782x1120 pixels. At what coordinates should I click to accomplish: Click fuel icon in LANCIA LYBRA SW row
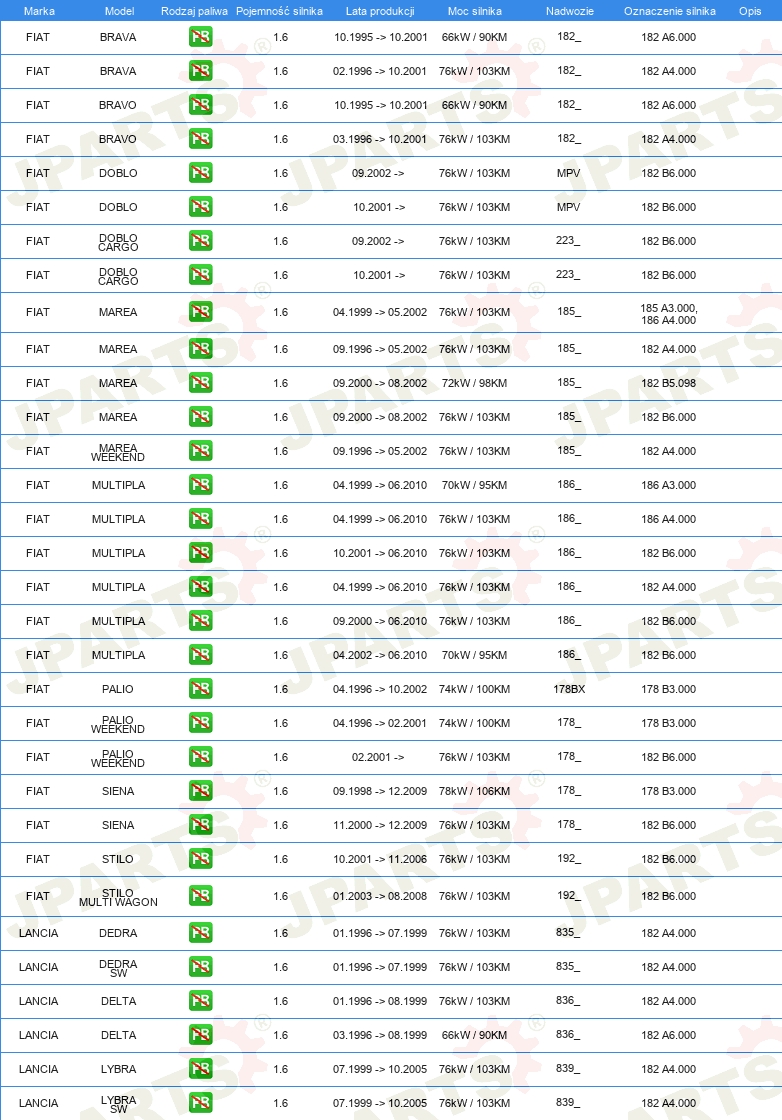(201, 1103)
